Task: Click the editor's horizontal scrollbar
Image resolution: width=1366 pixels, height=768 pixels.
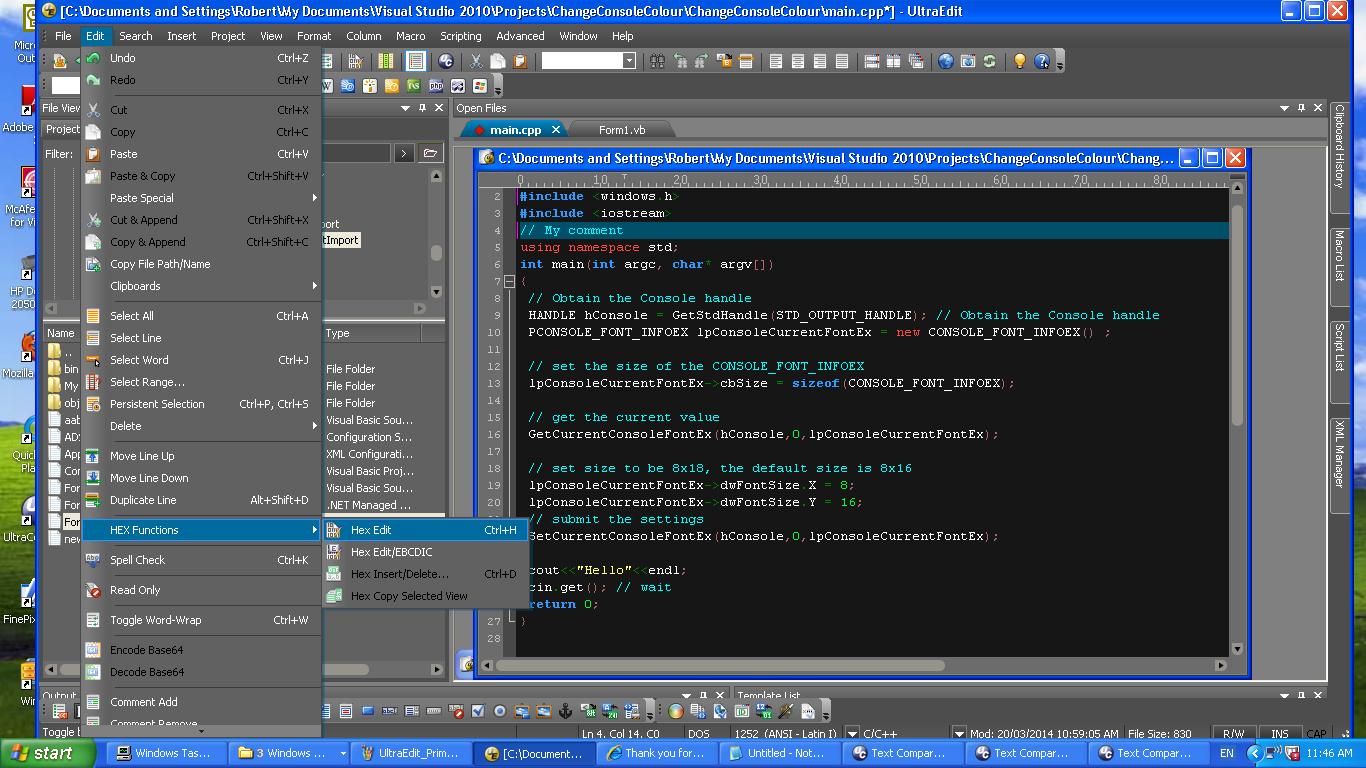Action: tap(720, 665)
